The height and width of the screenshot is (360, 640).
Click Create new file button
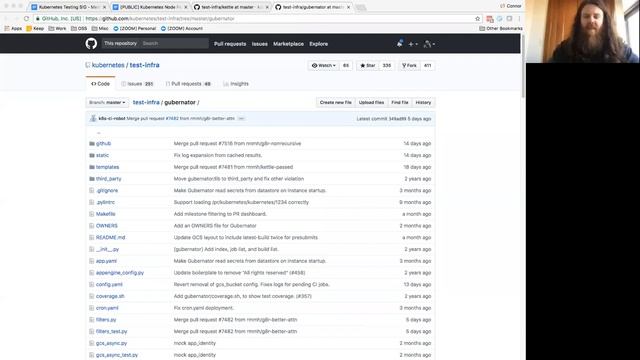coord(336,102)
